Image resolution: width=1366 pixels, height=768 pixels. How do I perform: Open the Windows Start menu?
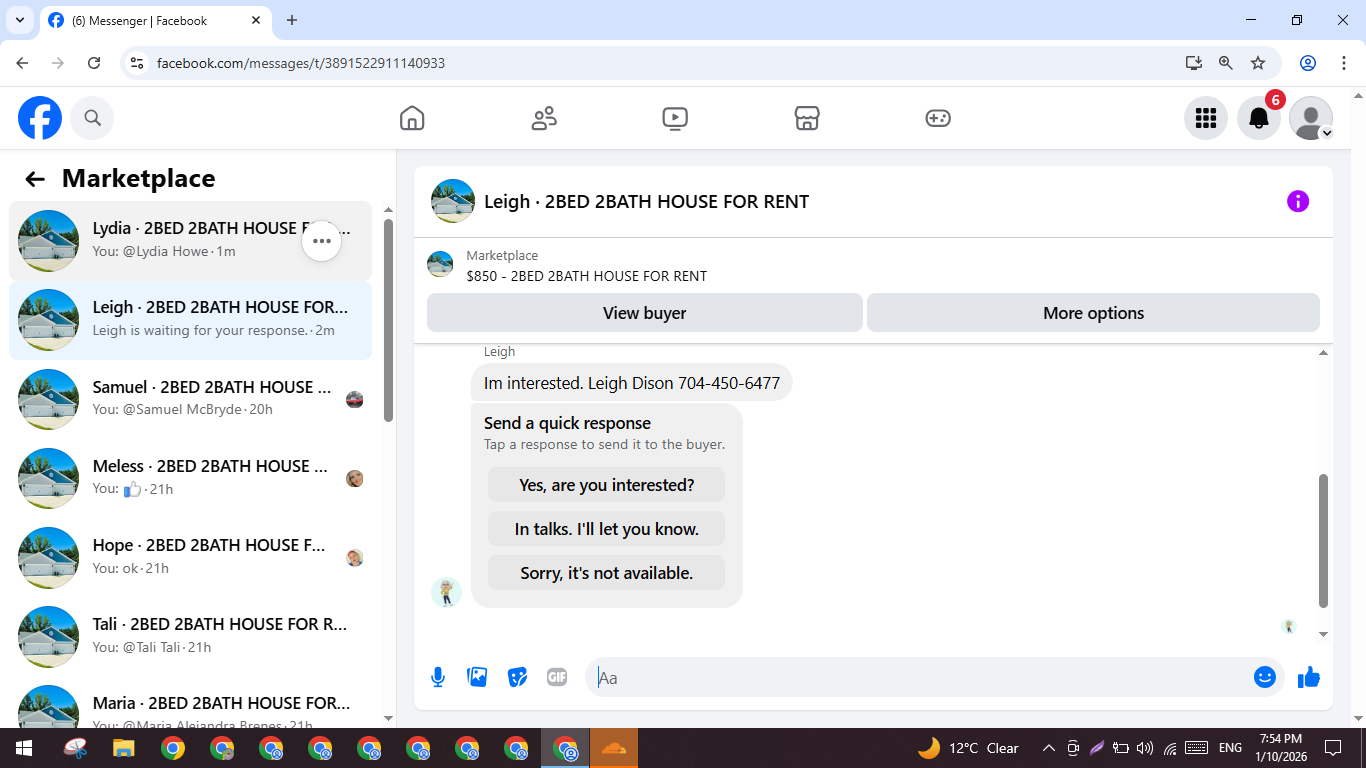[x=24, y=748]
